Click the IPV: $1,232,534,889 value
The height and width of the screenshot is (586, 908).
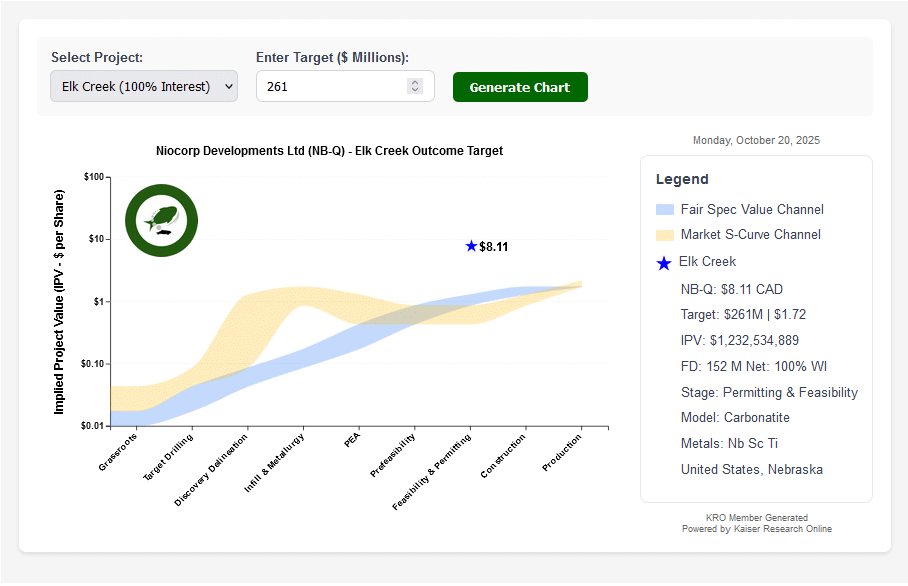coord(739,340)
